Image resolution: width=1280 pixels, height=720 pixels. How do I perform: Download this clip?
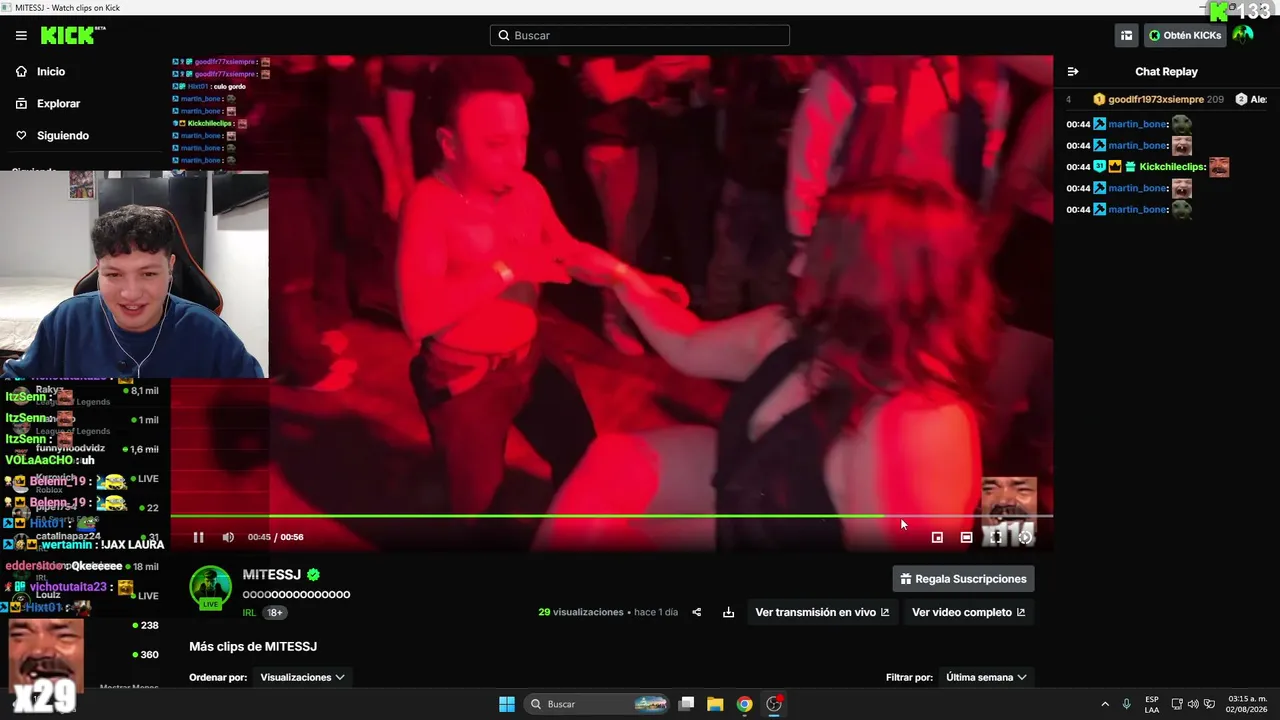(x=729, y=612)
